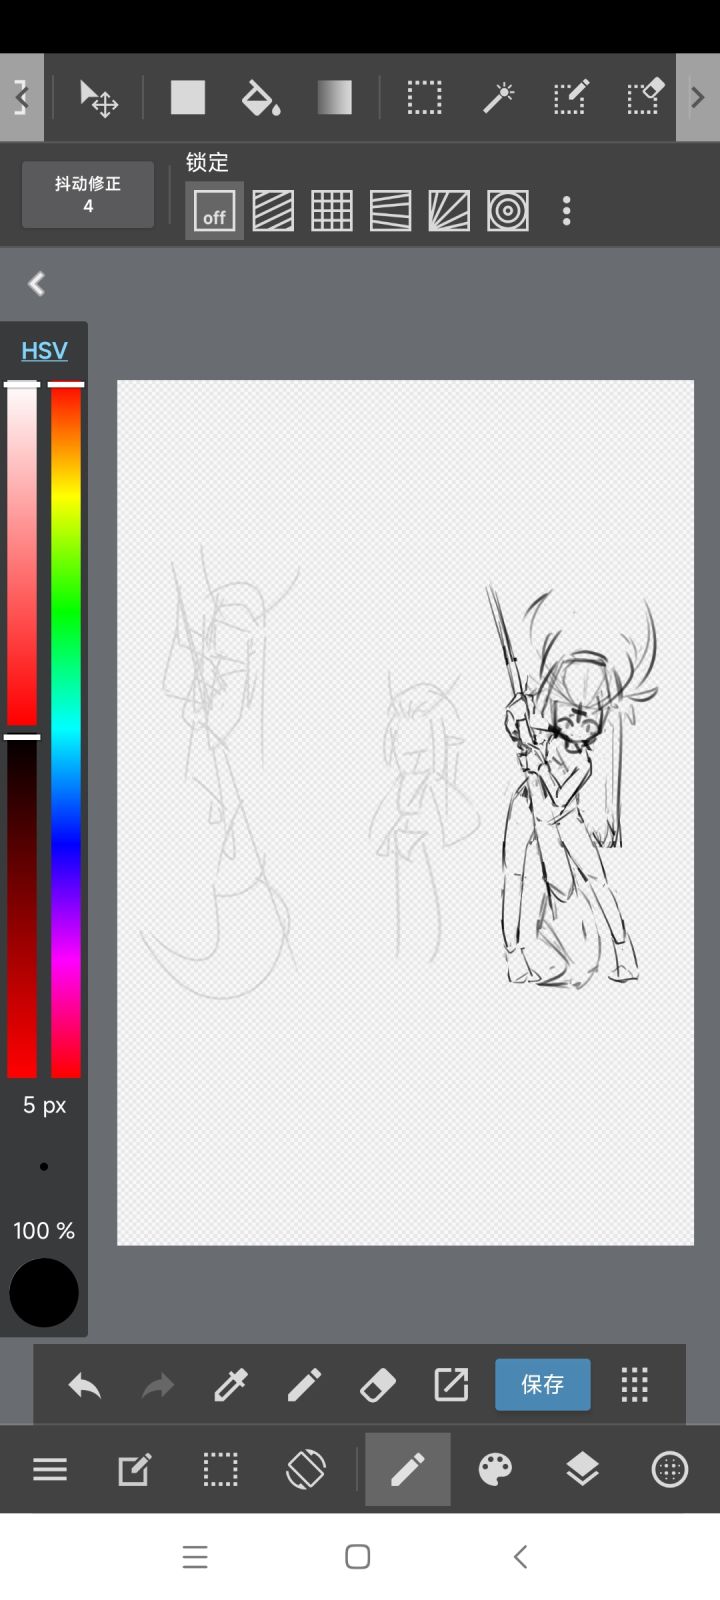
Task: Enable the concentric circle snap guide
Action: (508, 211)
